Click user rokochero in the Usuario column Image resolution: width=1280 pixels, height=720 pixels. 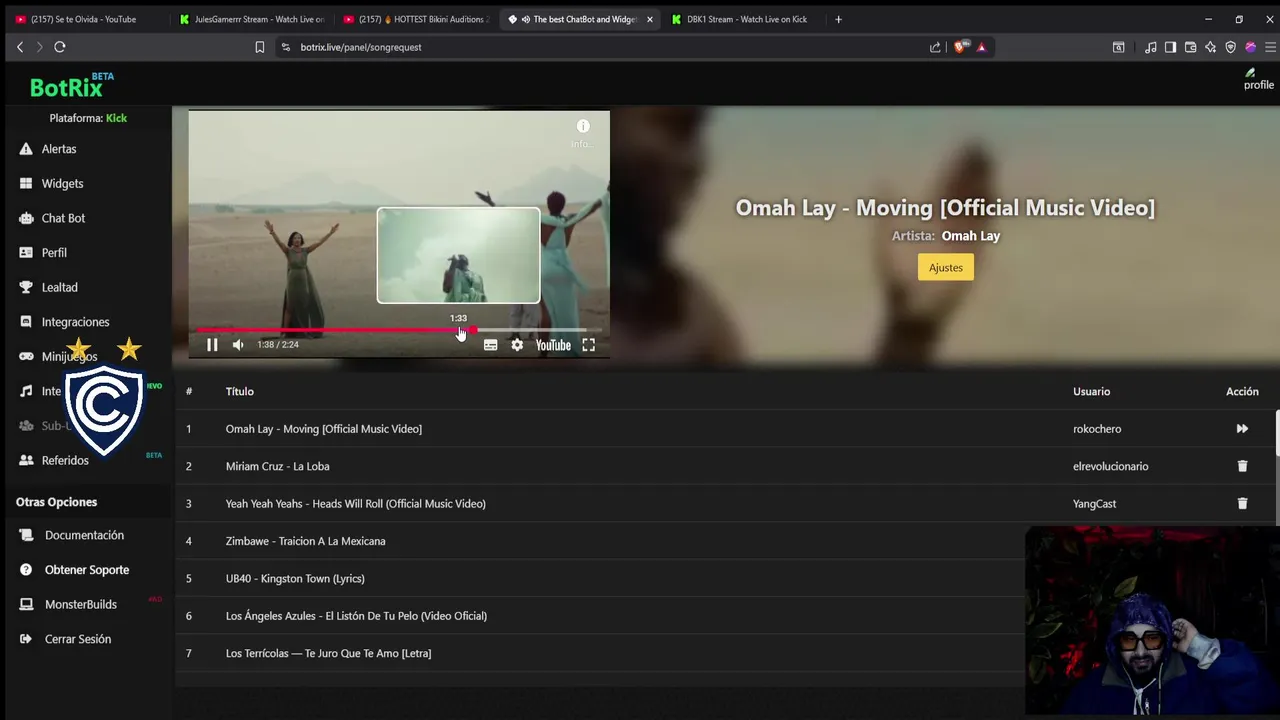tap(1097, 429)
